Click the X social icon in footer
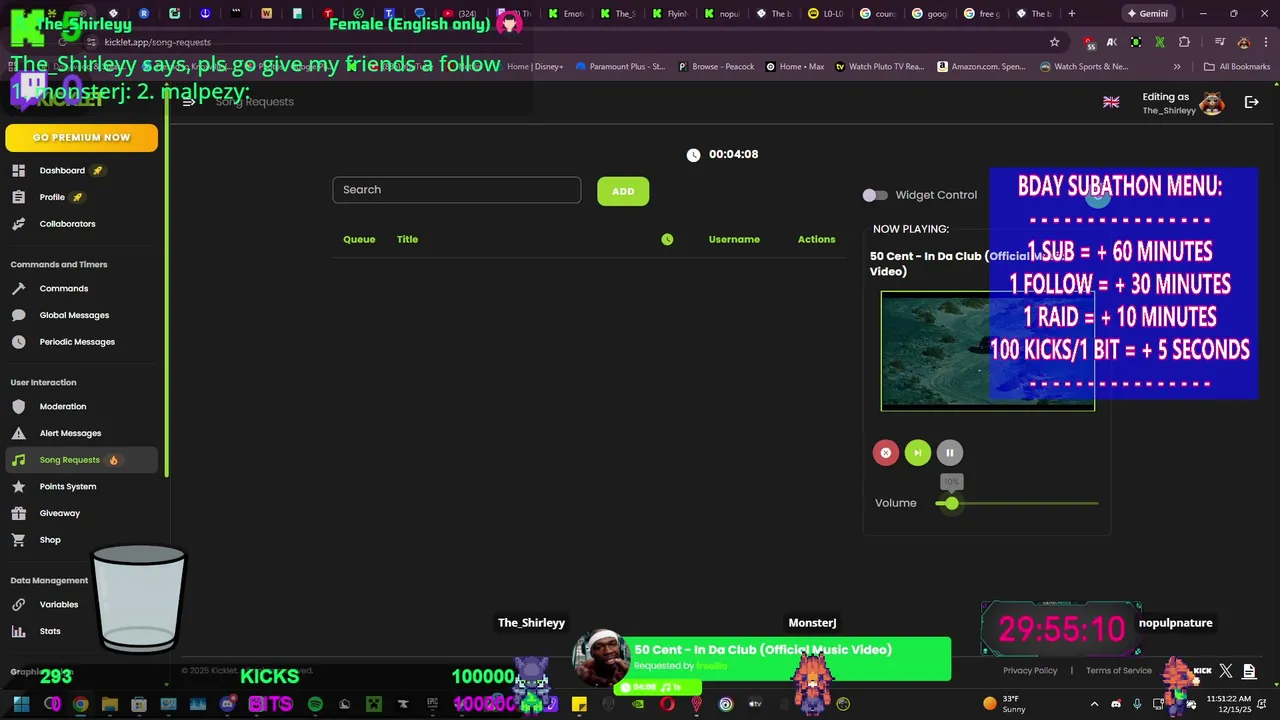Screen dimensions: 1280x720 click(1226, 671)
